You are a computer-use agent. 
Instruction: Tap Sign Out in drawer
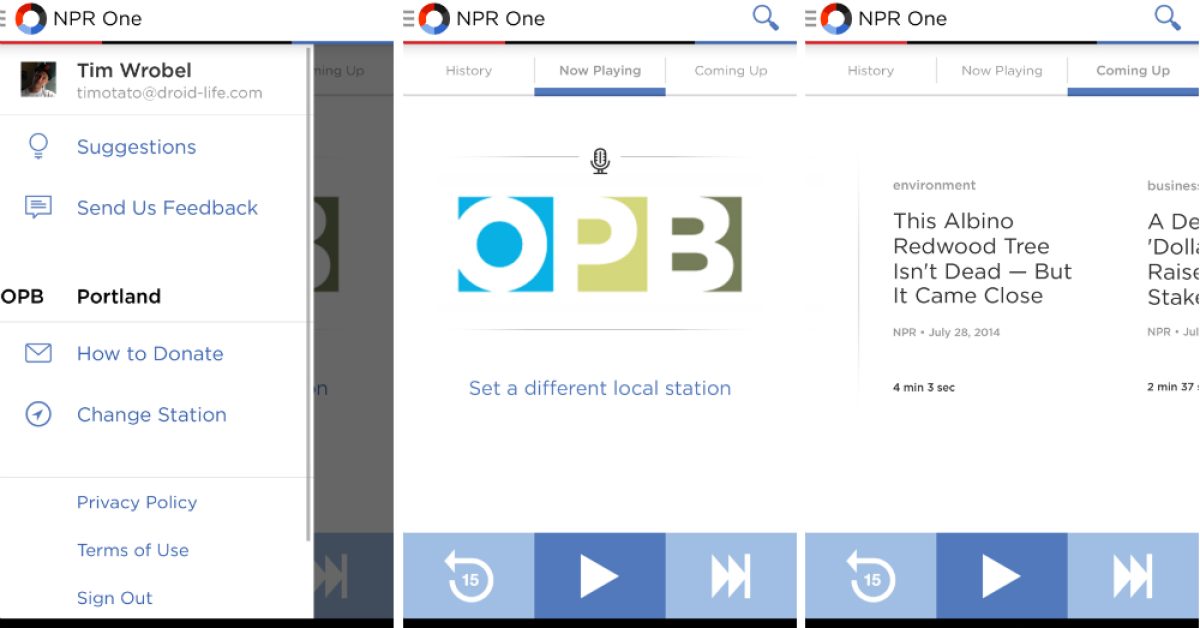tap(115, 598)
